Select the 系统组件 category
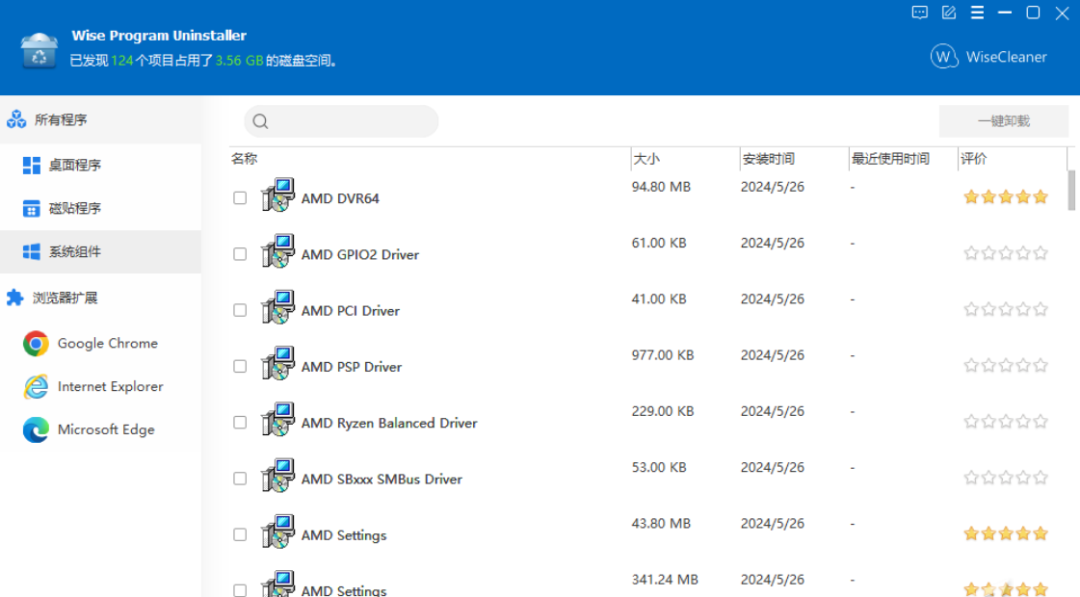Screen dimensions: 1080x597 click(x=101, y=251)
